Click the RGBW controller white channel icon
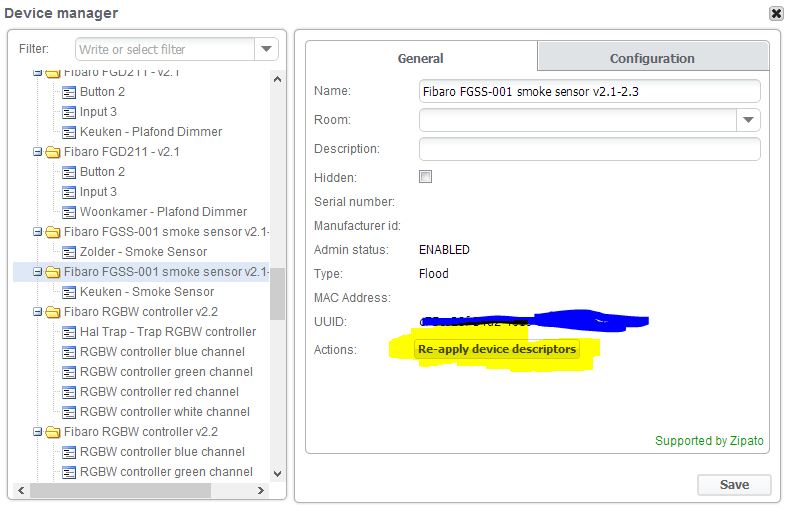The height and width of the screenshot is (511, 790). (x=69, y=412)
